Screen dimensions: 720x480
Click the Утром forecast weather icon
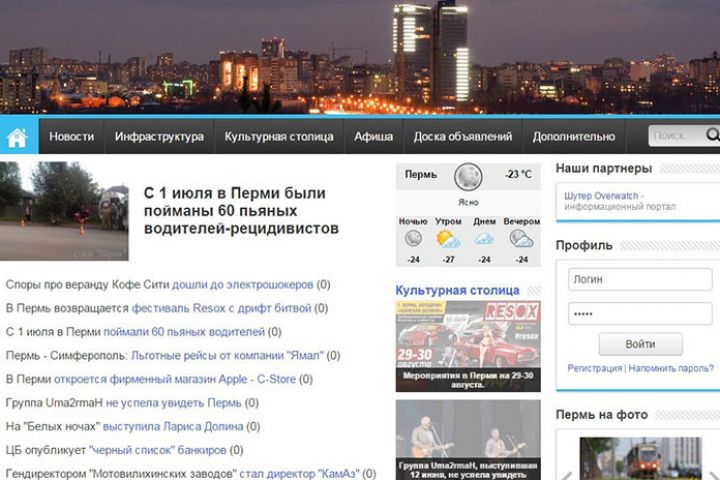click(x=448, y=239)
